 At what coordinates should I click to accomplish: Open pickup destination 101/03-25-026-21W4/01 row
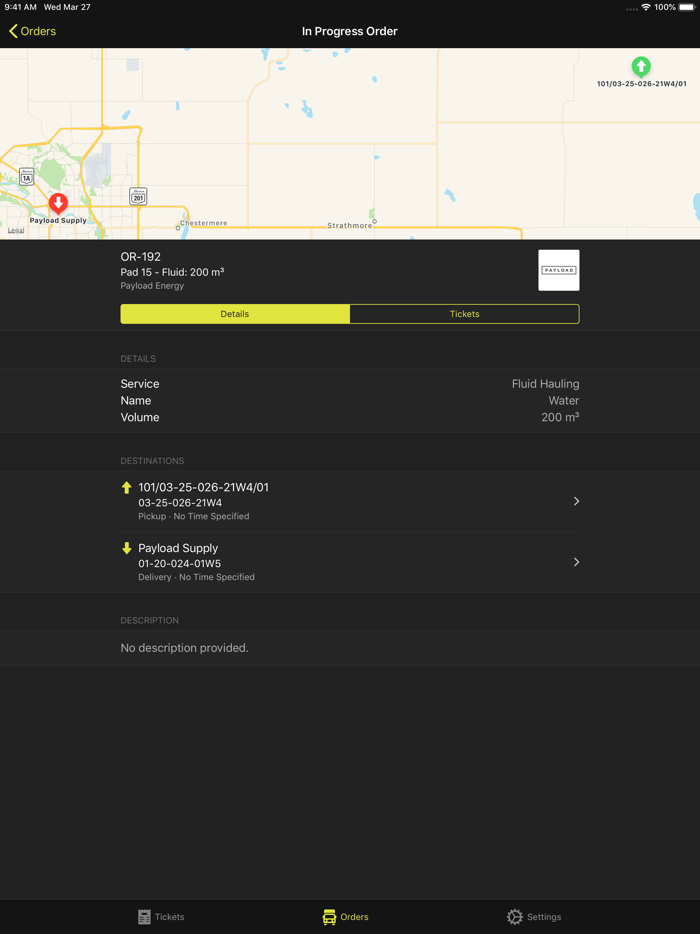click(x=350, y=501)
